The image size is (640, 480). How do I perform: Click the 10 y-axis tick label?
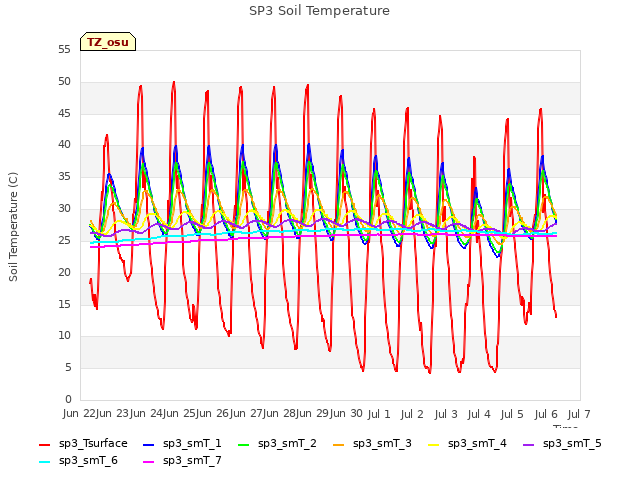[64, 336]
